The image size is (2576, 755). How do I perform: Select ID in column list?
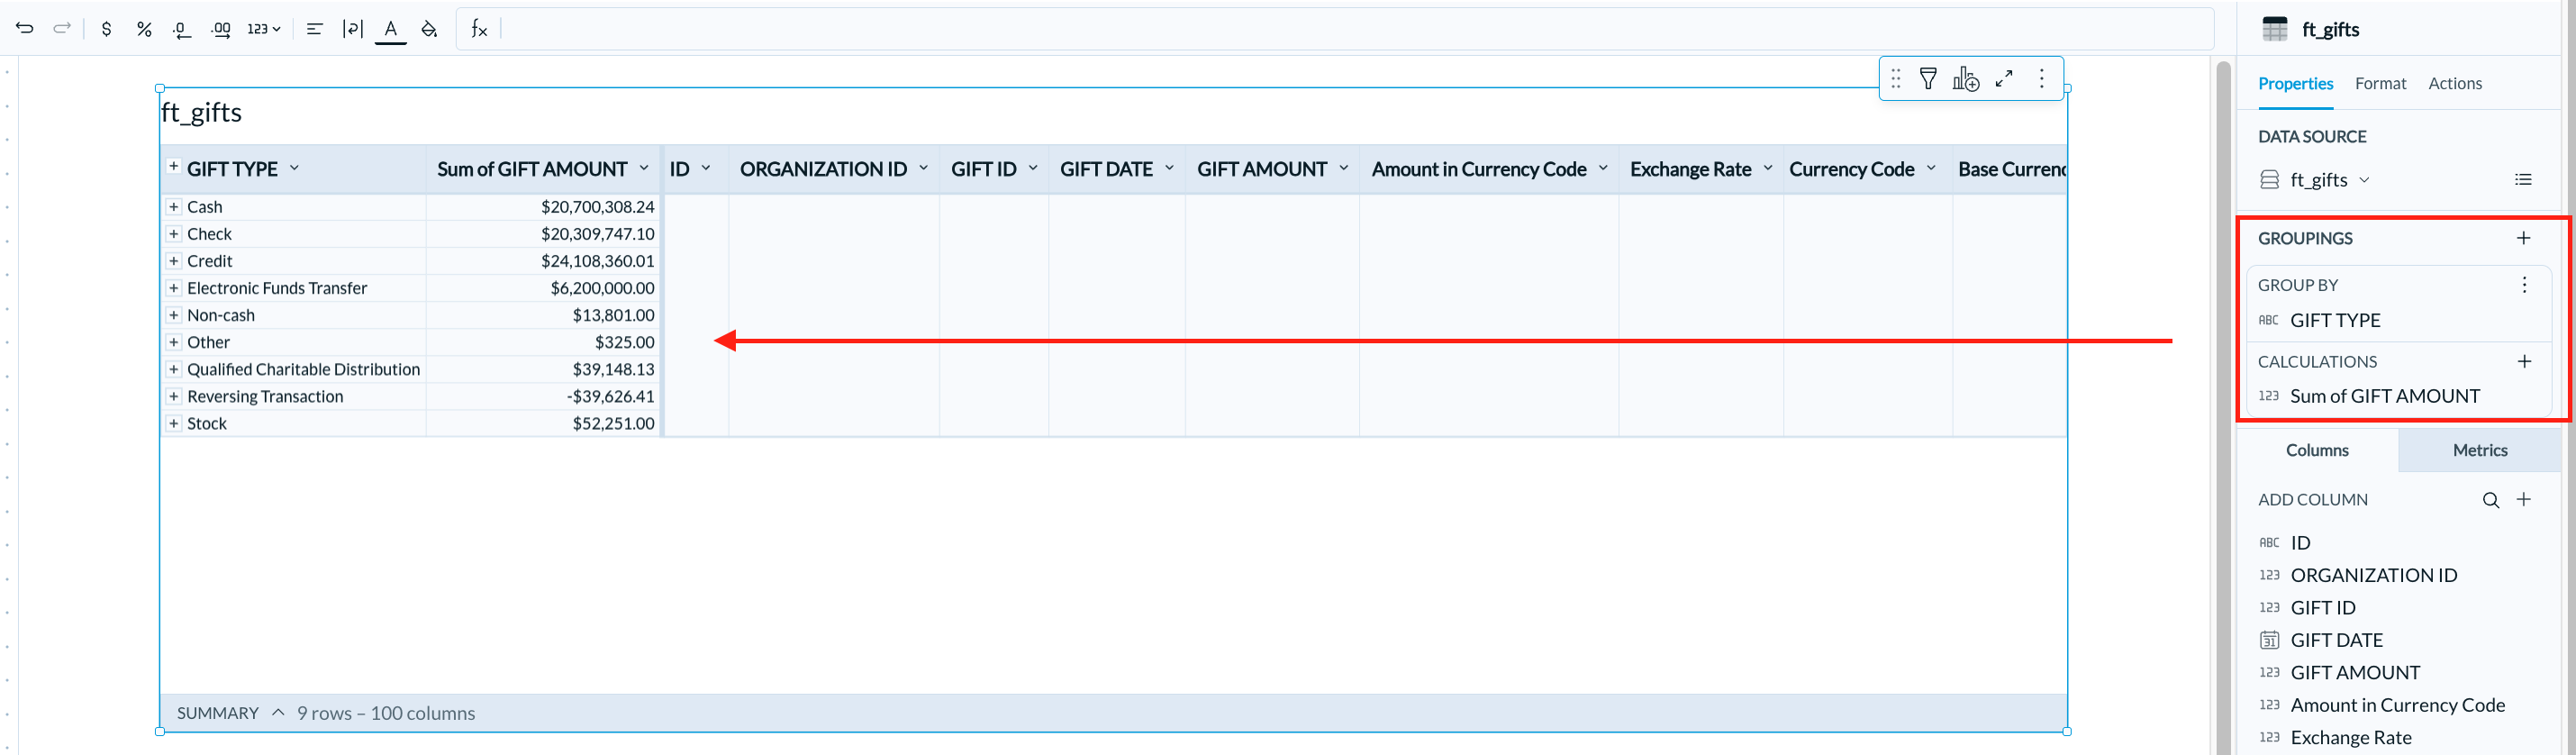coord(2300,543)
